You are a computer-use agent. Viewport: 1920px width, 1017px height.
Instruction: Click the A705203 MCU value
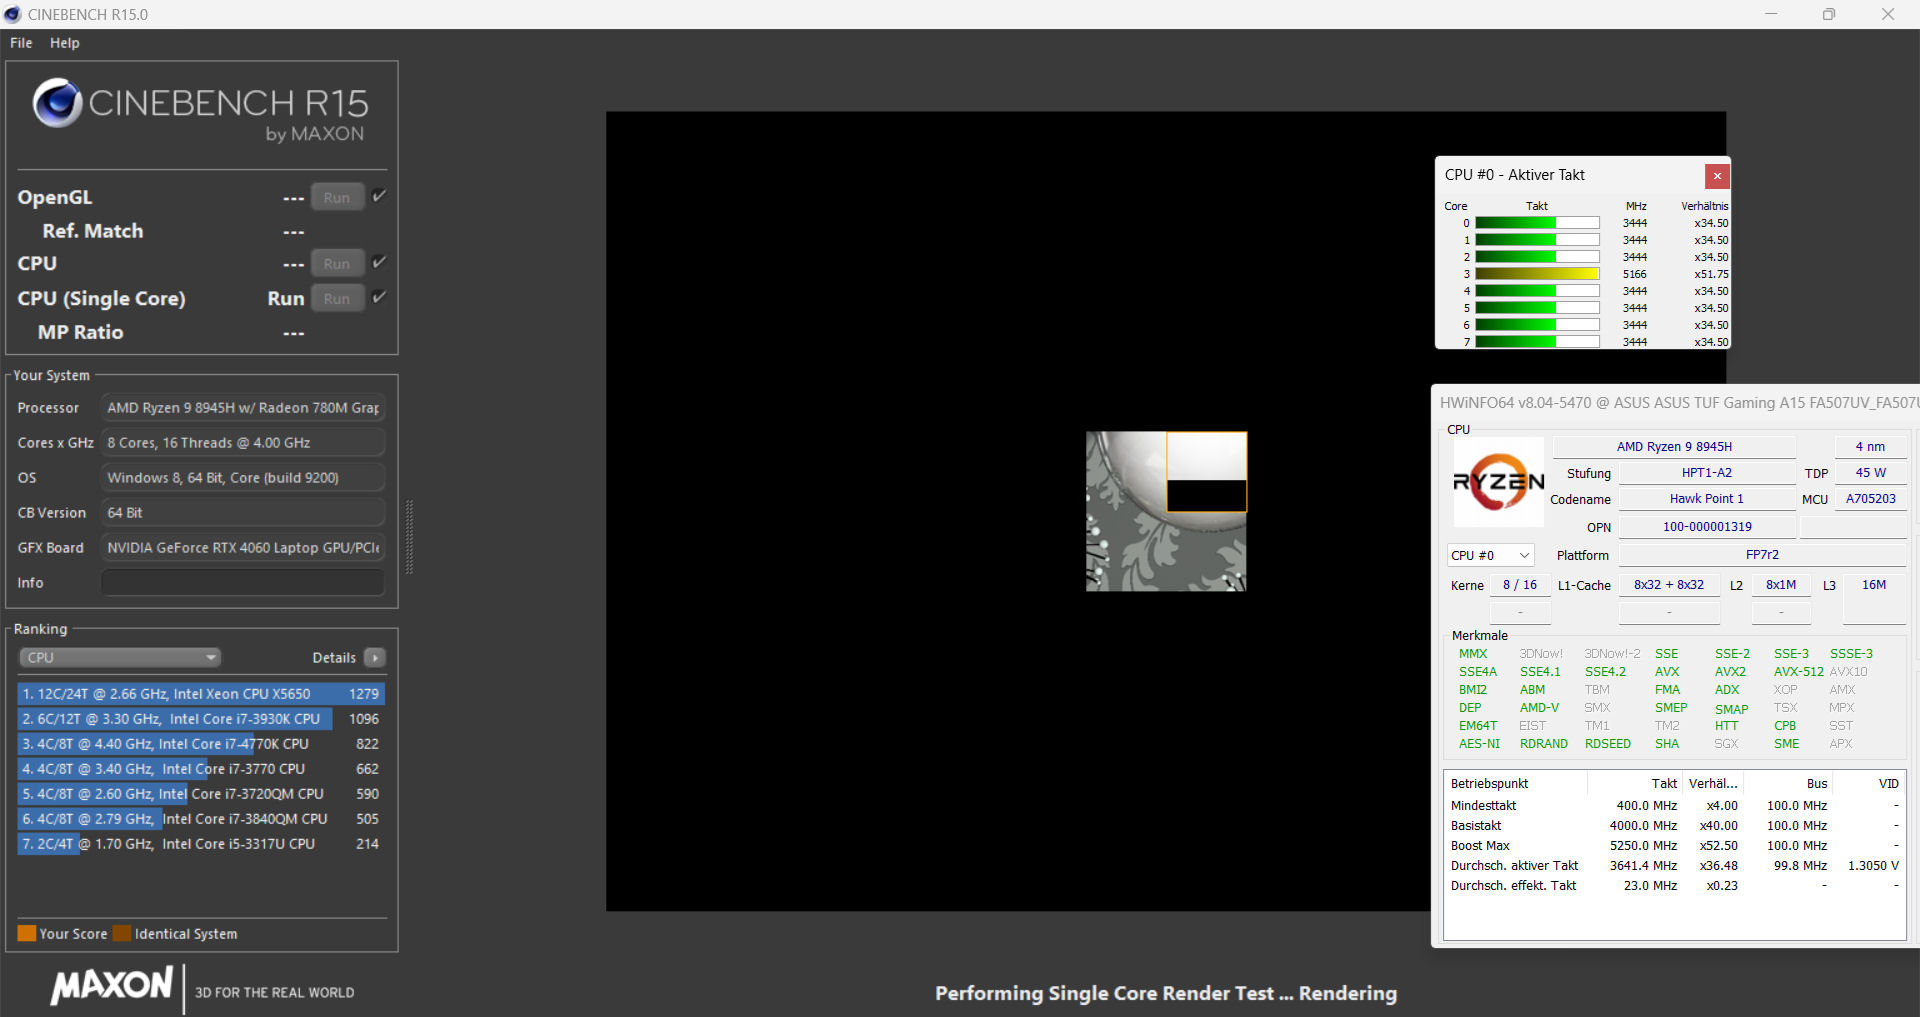1870,499
